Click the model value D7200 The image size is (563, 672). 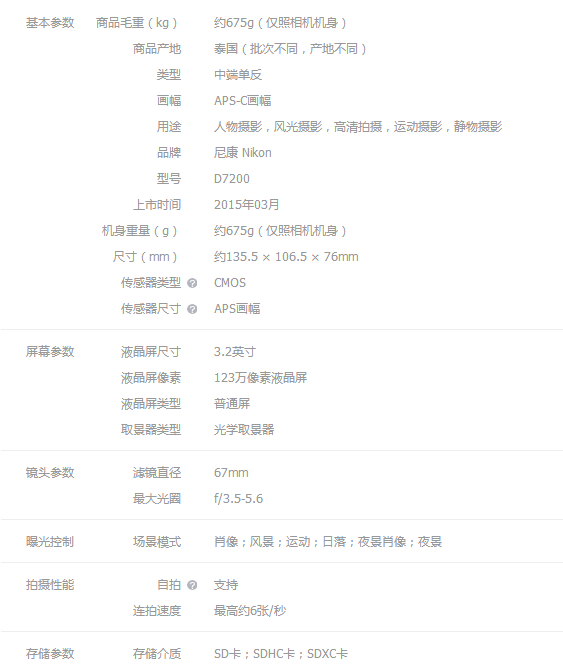[232, 179]
